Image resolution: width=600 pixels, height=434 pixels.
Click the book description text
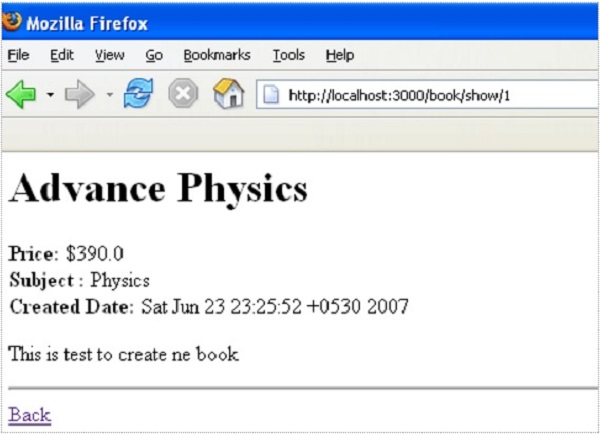click(123, 354)
